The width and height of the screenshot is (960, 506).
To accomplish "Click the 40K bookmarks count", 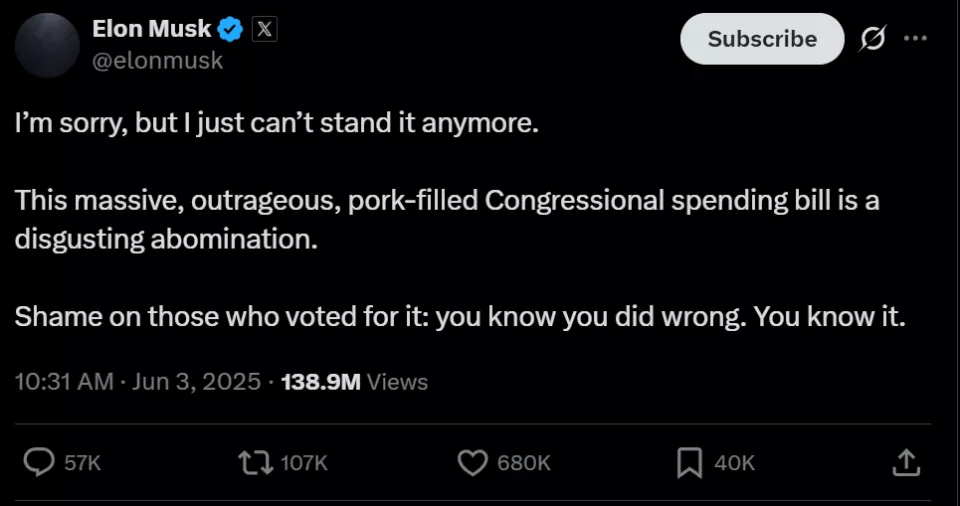I will point(735,463).
